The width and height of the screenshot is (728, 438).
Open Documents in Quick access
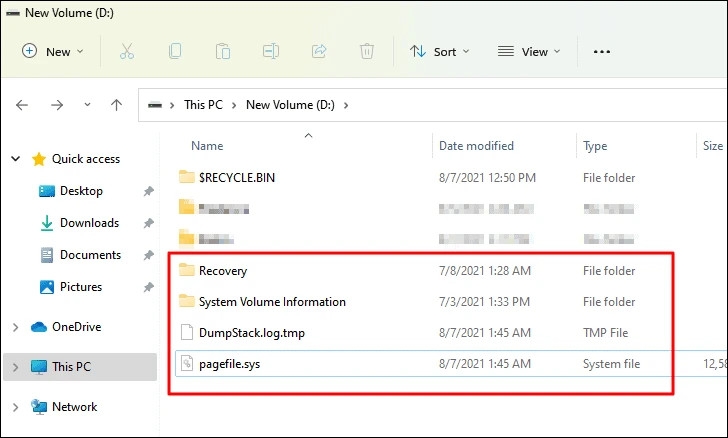(91, 255)
